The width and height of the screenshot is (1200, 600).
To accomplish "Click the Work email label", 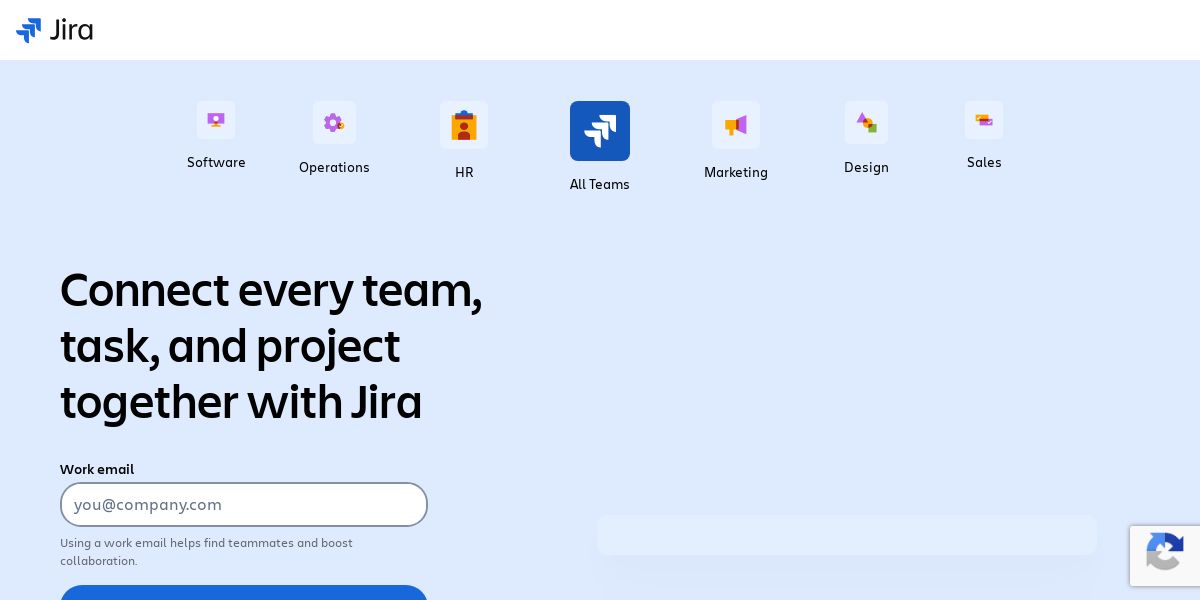I will (97, 469).
